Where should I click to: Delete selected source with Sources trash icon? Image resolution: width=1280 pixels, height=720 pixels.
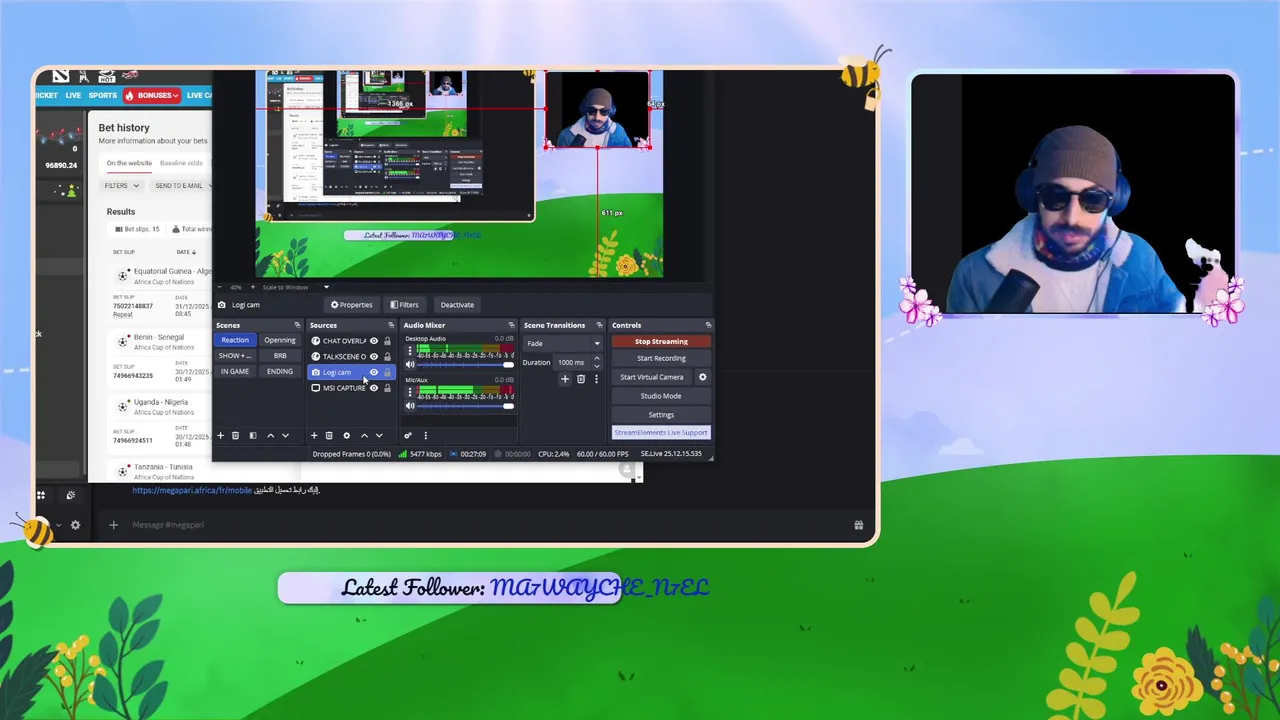[329, 435]
